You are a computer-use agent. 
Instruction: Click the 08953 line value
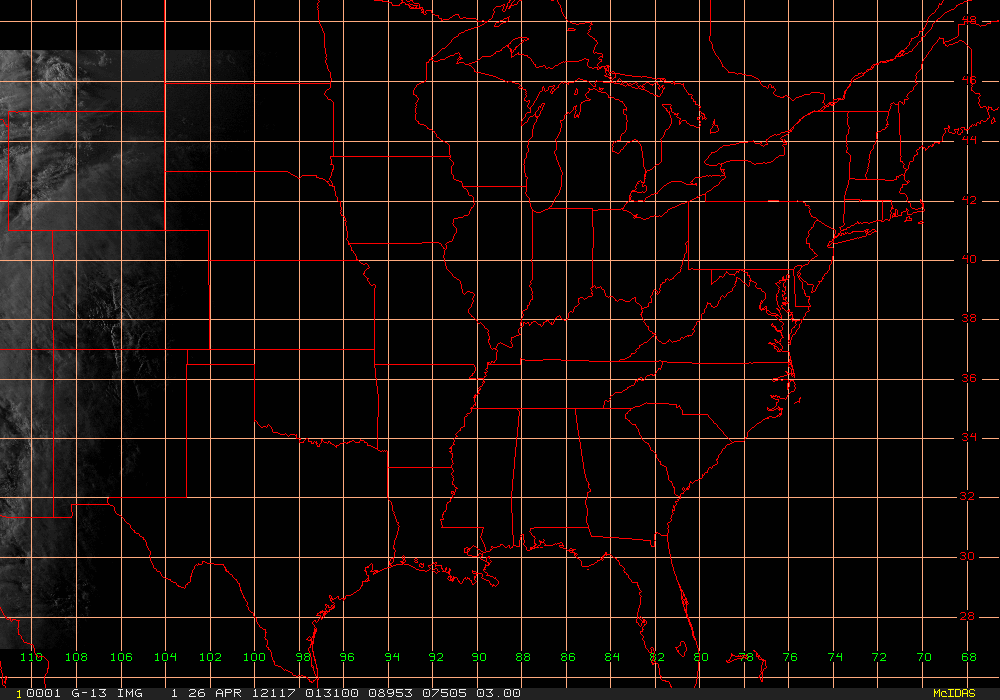click(390, 693)
